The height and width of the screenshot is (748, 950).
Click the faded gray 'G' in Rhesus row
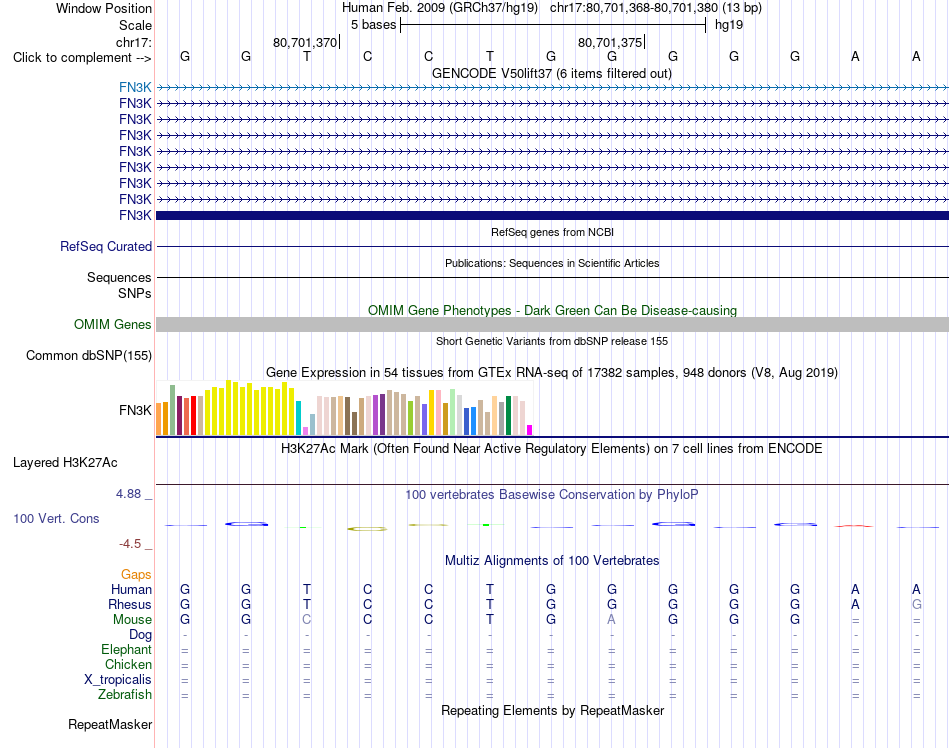917,604
